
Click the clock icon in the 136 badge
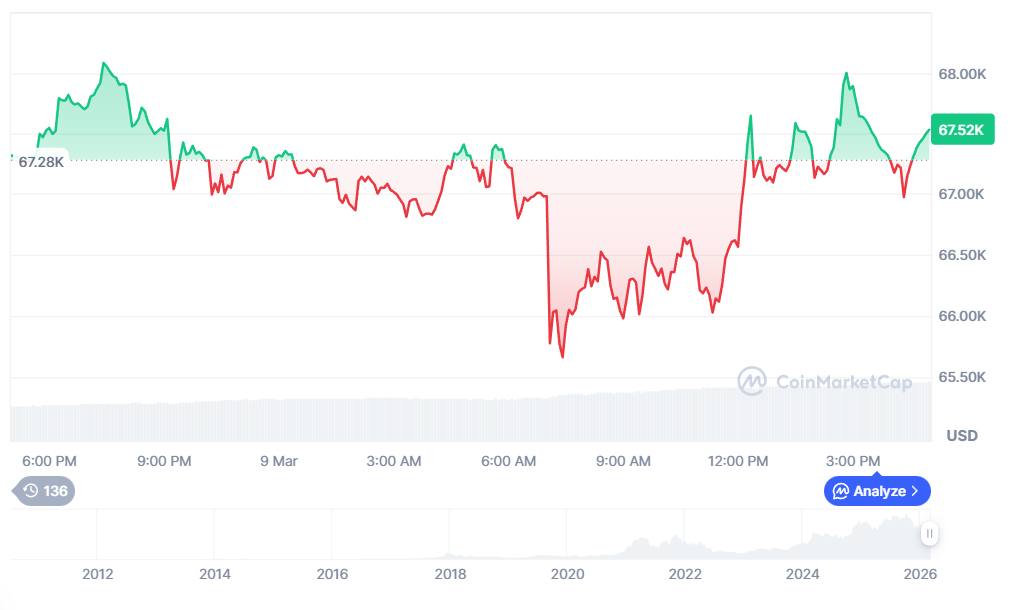coord(31,491)
